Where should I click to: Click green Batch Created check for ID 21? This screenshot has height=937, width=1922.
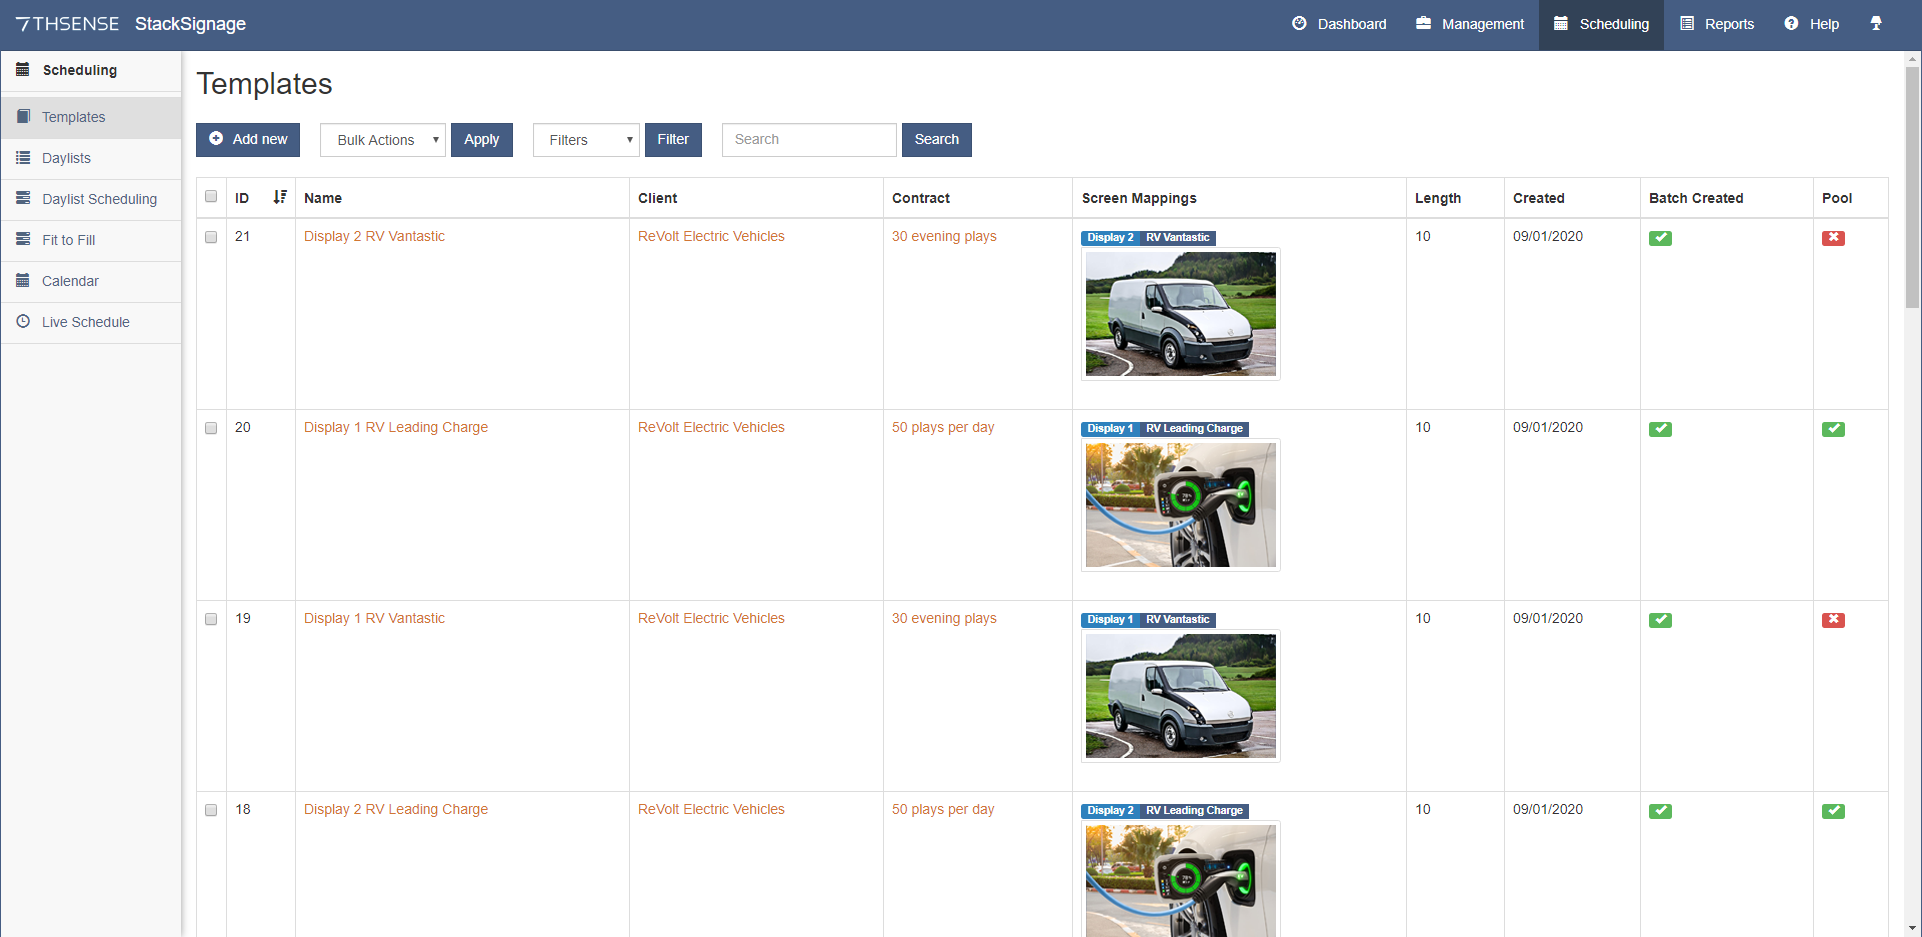[1660, 238]
